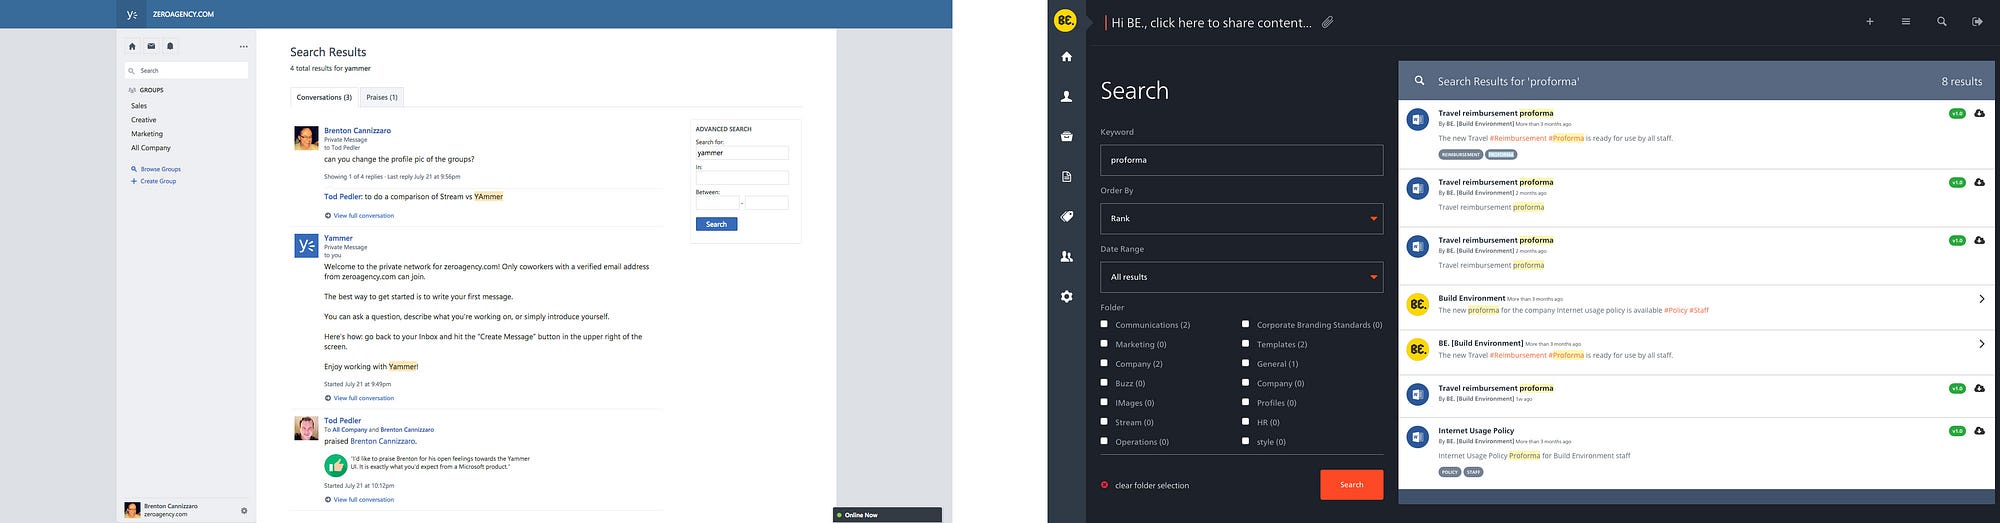The image size is (2000, 523).
Task: Click the plus icon in BE. top bar
Action: tap(1869, 21)
